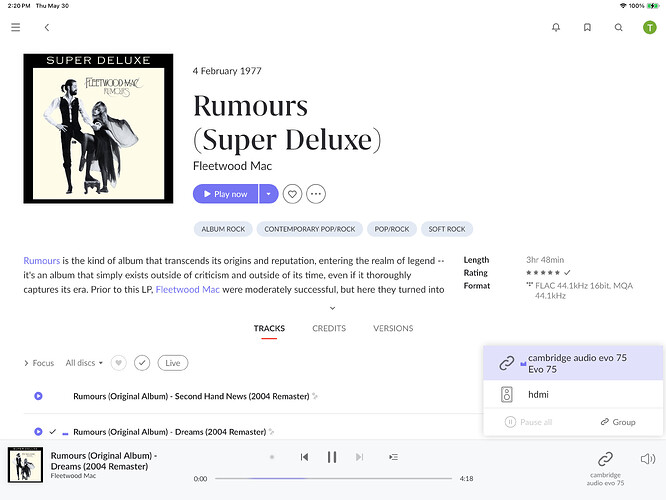This screenshot has width=666, height=500.
Task: Open the green T profile avatar
Action: pyautogui.click(x=649, y=28)
